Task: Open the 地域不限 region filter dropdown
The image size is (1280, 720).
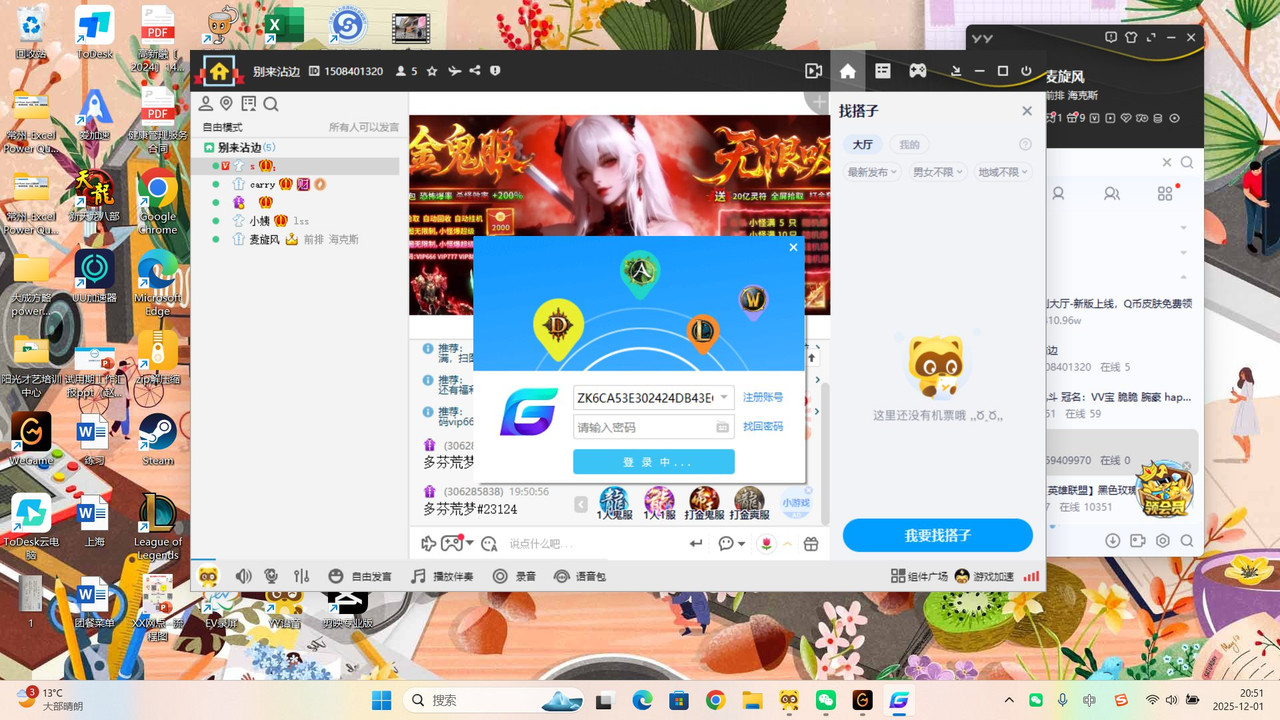Action: click(x=1003, y=172)
